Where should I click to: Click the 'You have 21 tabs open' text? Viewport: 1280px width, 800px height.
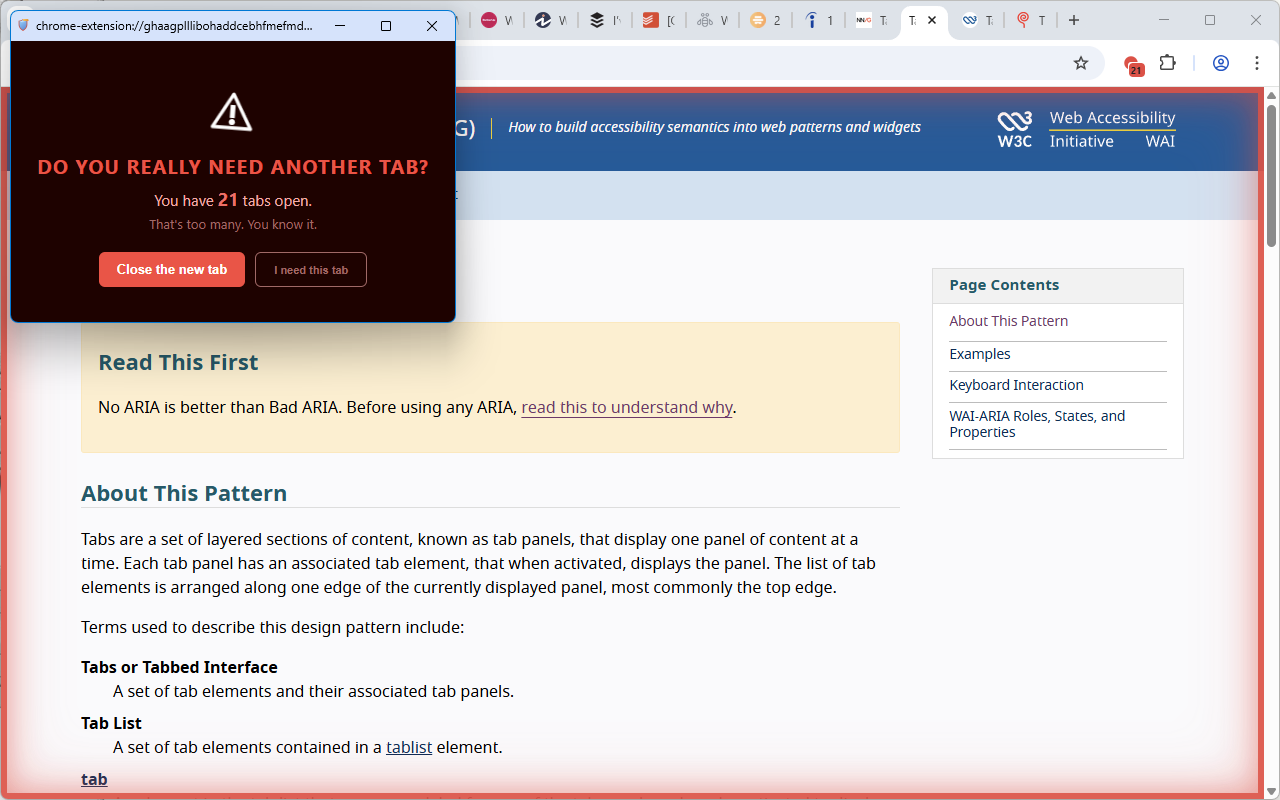pos(233,200)
